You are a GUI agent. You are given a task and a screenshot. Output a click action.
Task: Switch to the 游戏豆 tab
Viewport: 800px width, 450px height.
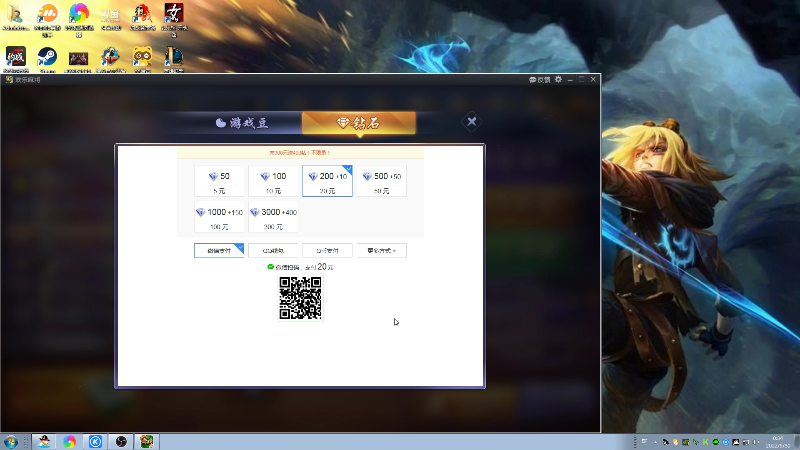tap(242, 123)
